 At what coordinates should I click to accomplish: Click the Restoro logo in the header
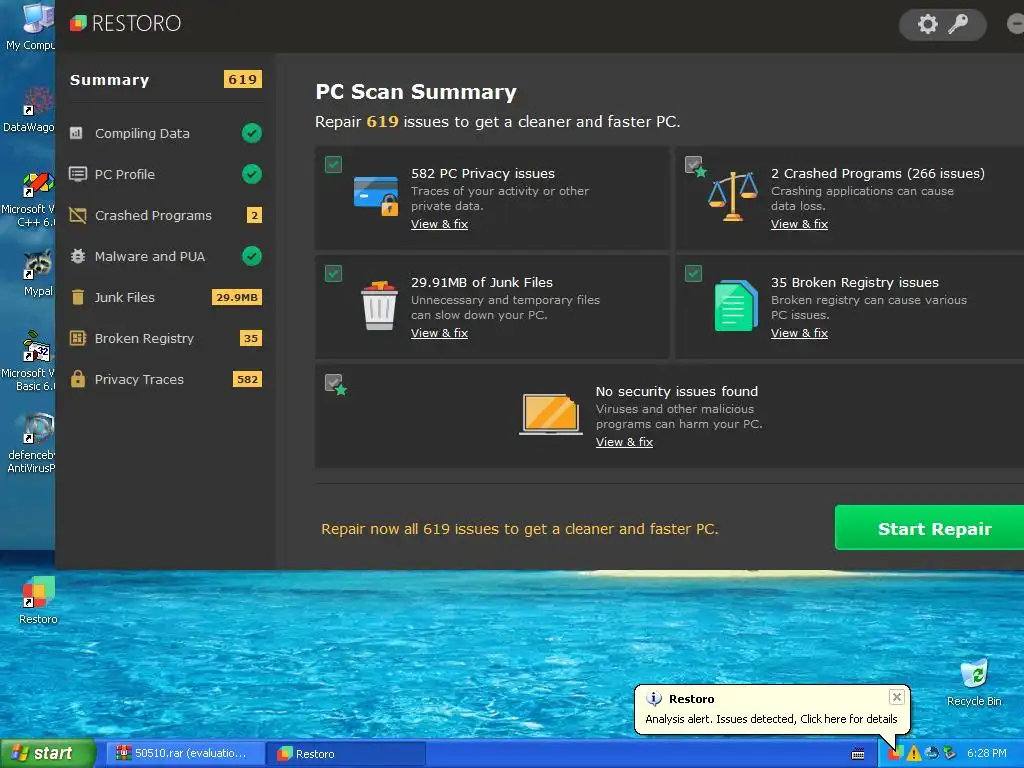coord(125,24)
